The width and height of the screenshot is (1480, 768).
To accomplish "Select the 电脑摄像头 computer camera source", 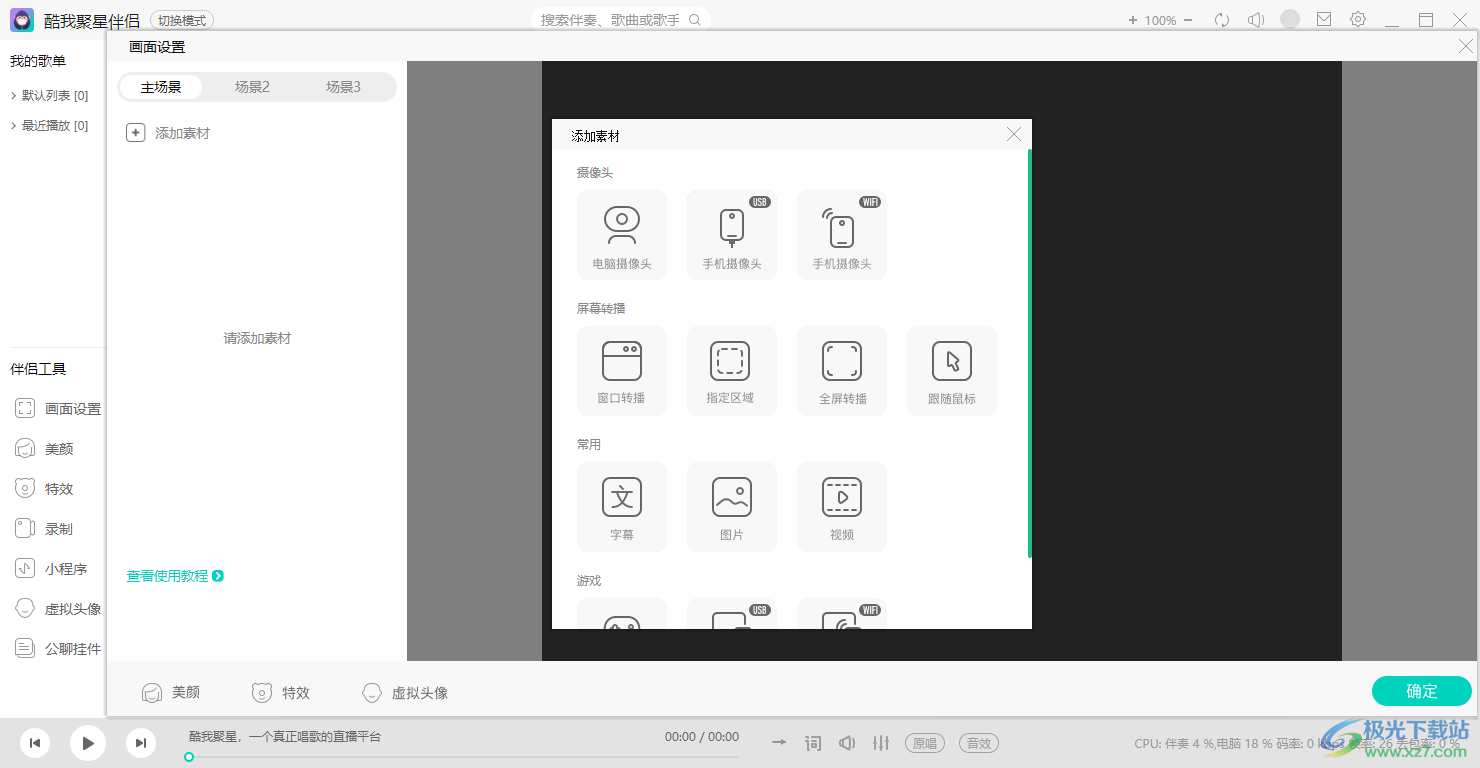I will (x=622, y=235).
